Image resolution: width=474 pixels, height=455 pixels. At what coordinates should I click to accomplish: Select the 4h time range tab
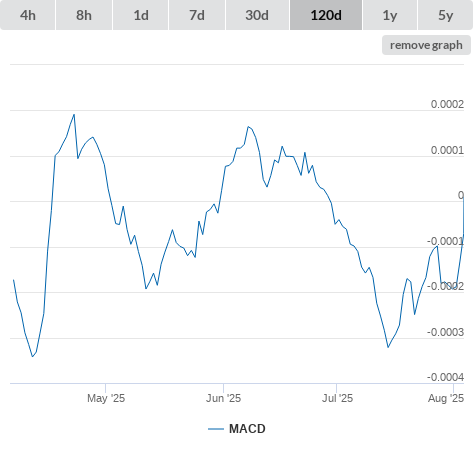pos(28,15)
